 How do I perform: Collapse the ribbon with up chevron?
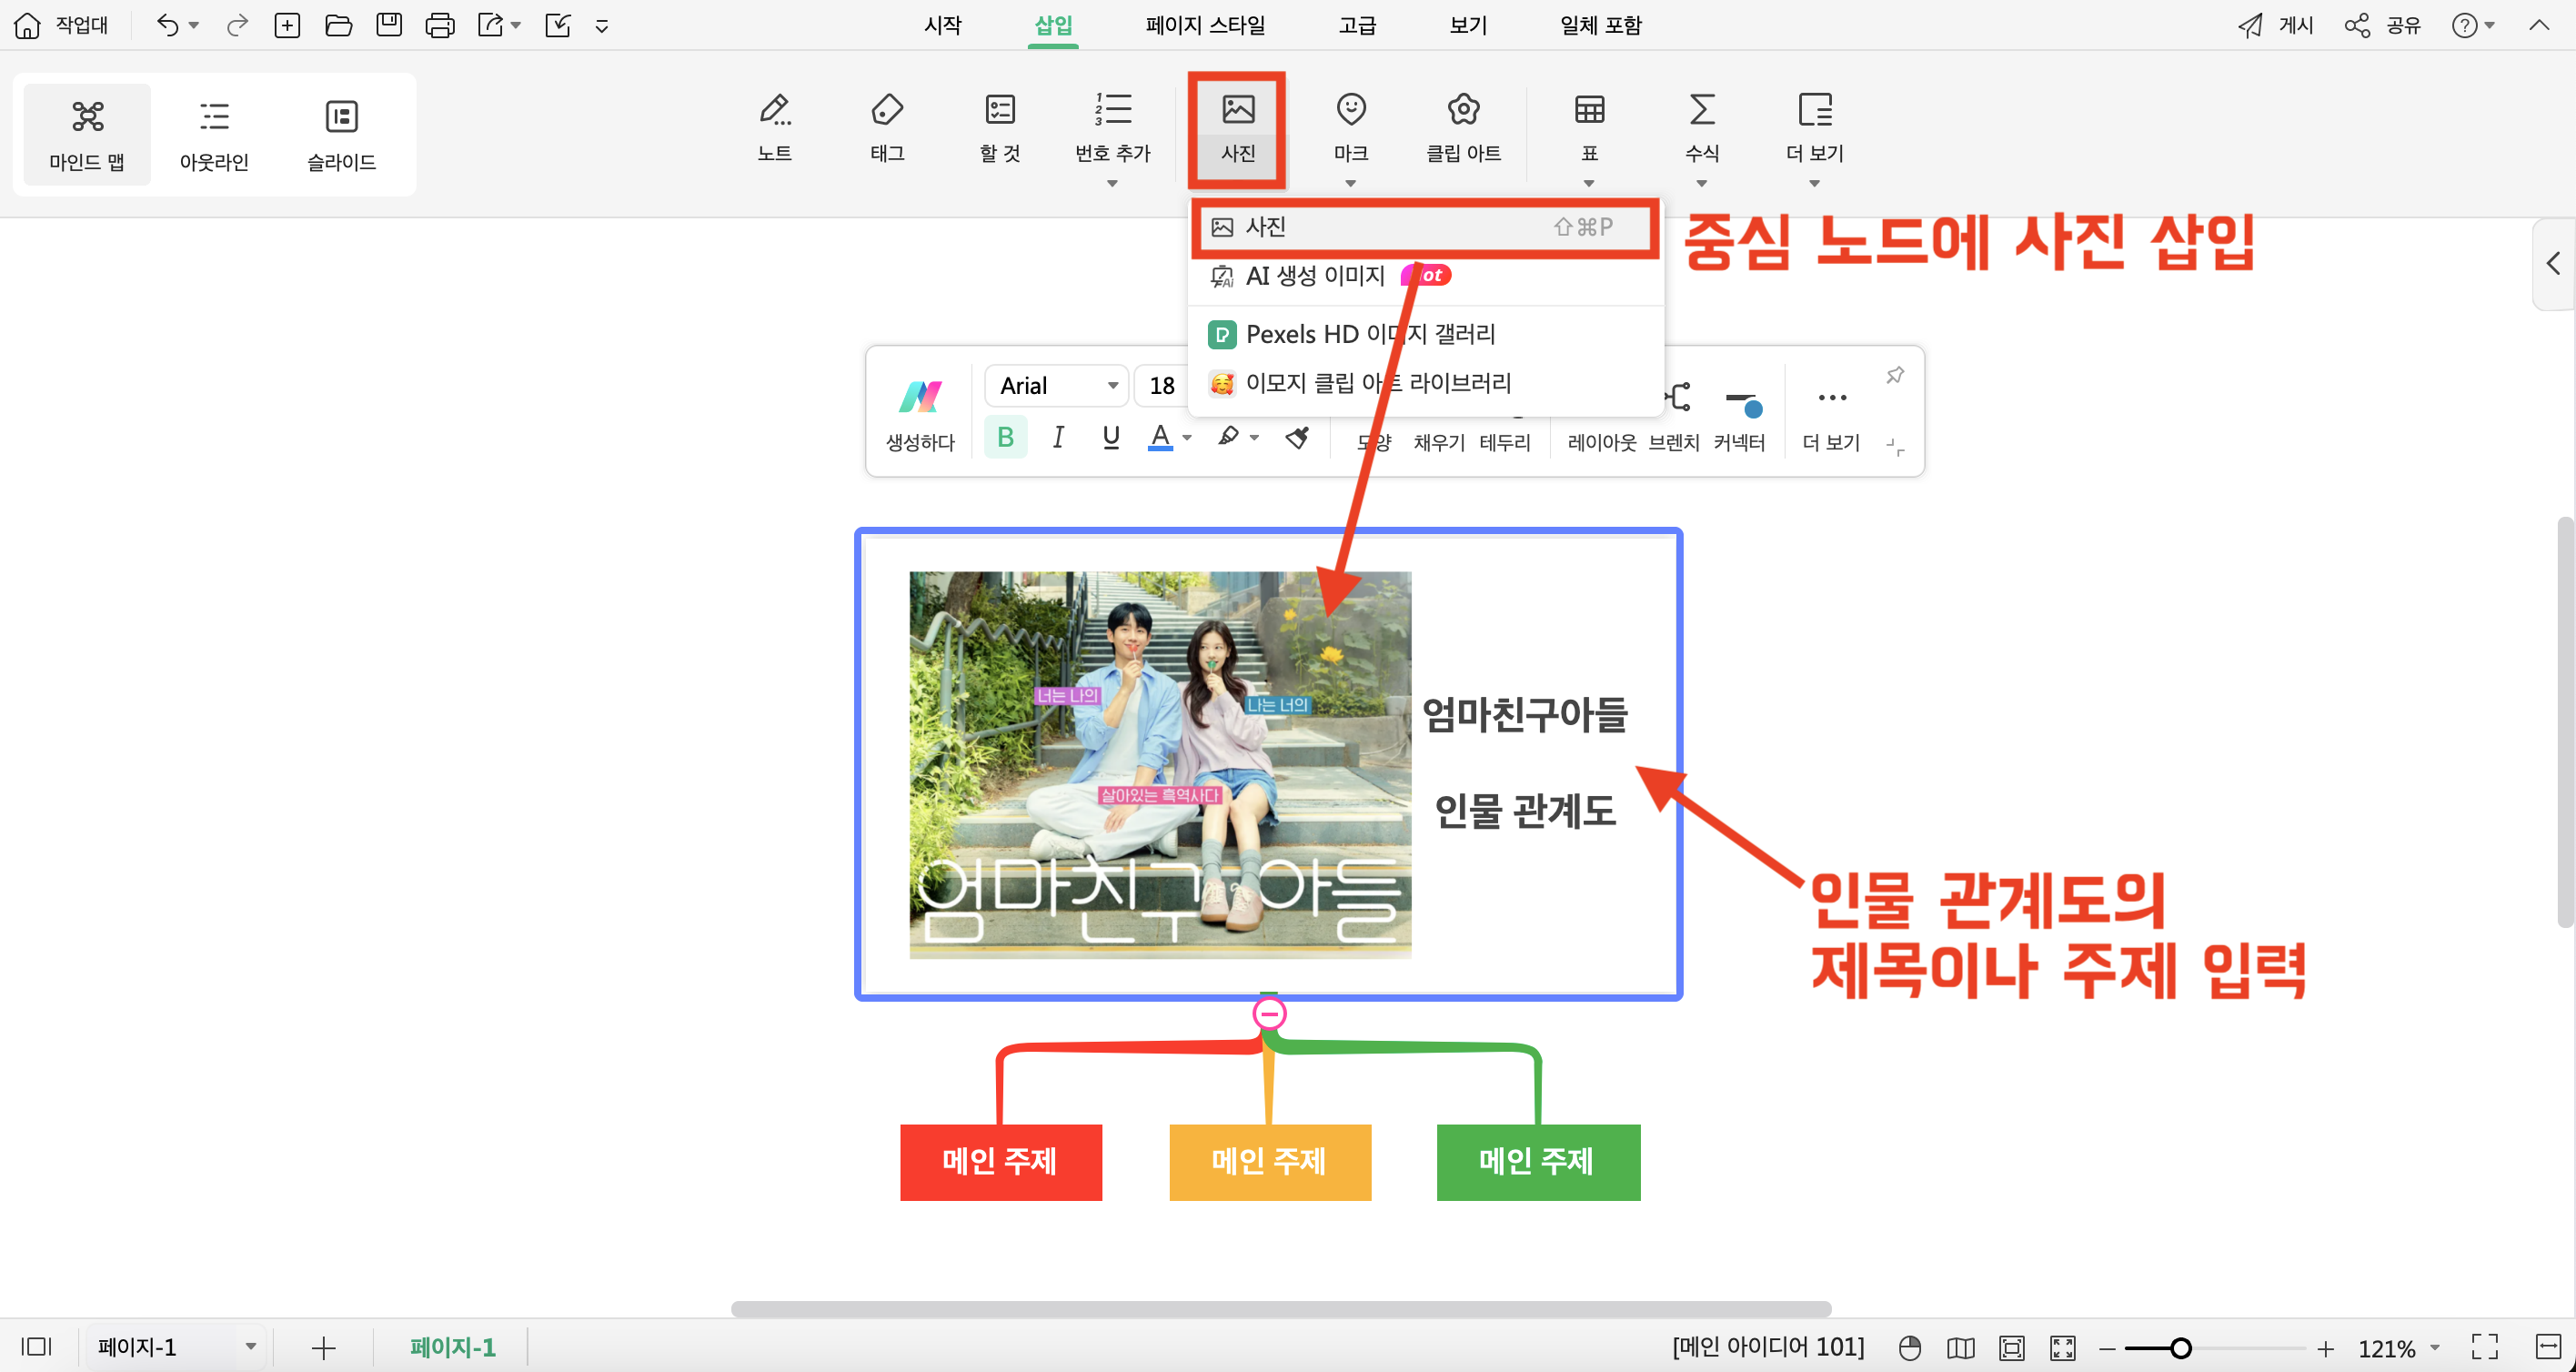click(2539, 25)
